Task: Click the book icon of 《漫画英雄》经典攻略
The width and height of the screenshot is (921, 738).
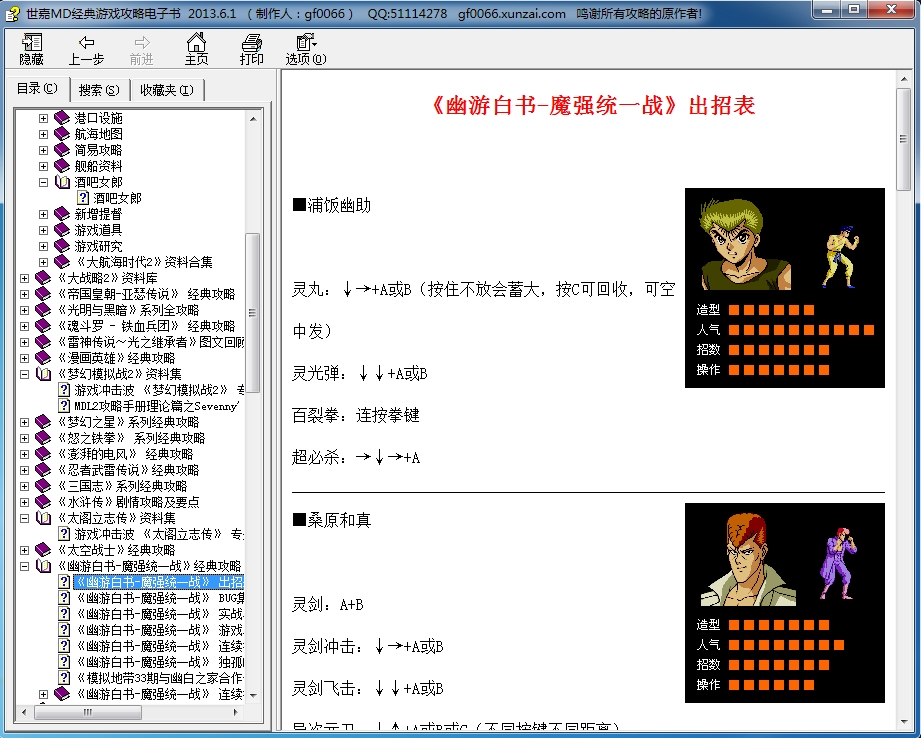Action: tap(45, 356)
